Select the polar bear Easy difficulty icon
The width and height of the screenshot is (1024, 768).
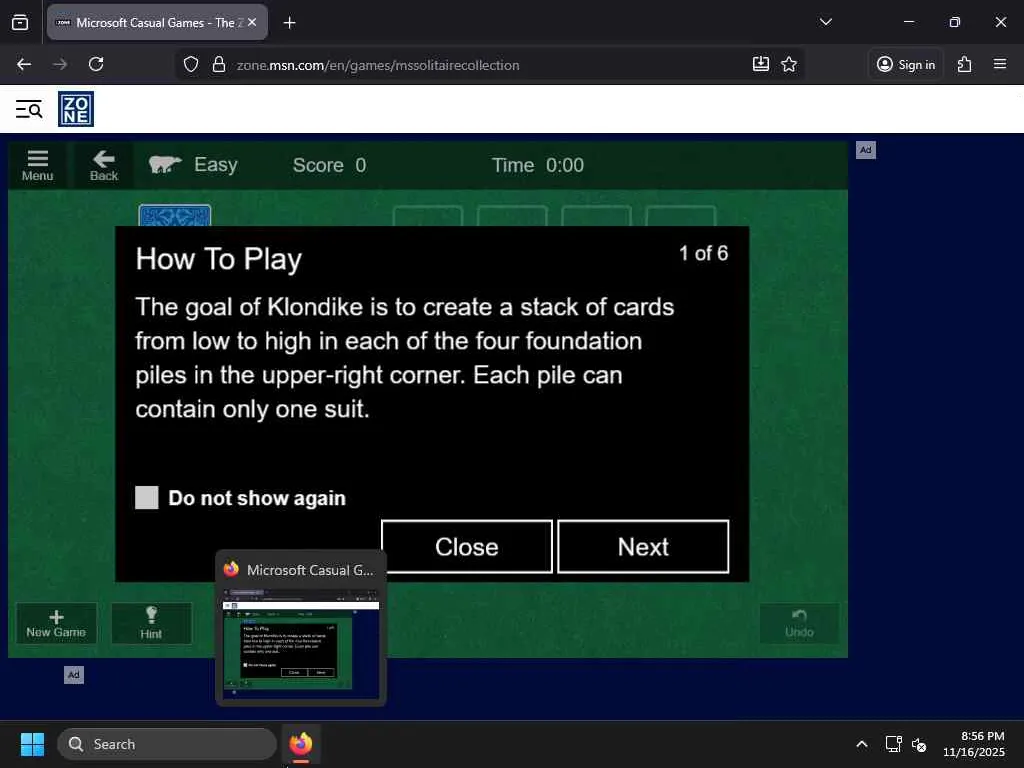pos(165,165)
